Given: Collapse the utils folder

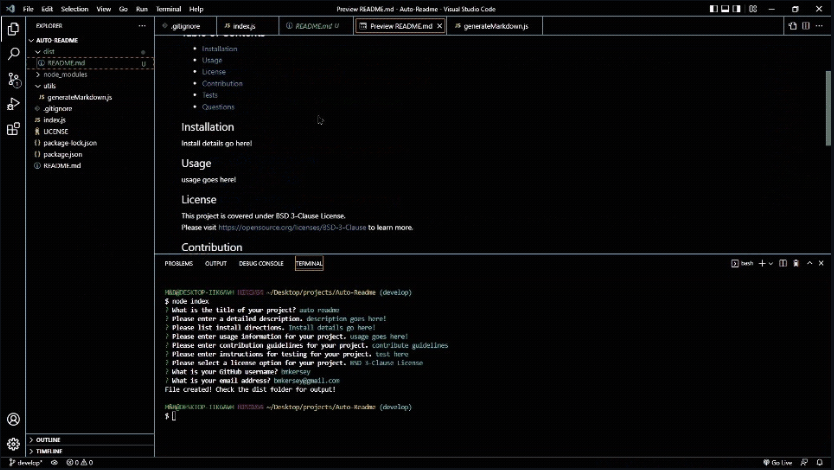Looking at the screenshot, I should 38,86.
